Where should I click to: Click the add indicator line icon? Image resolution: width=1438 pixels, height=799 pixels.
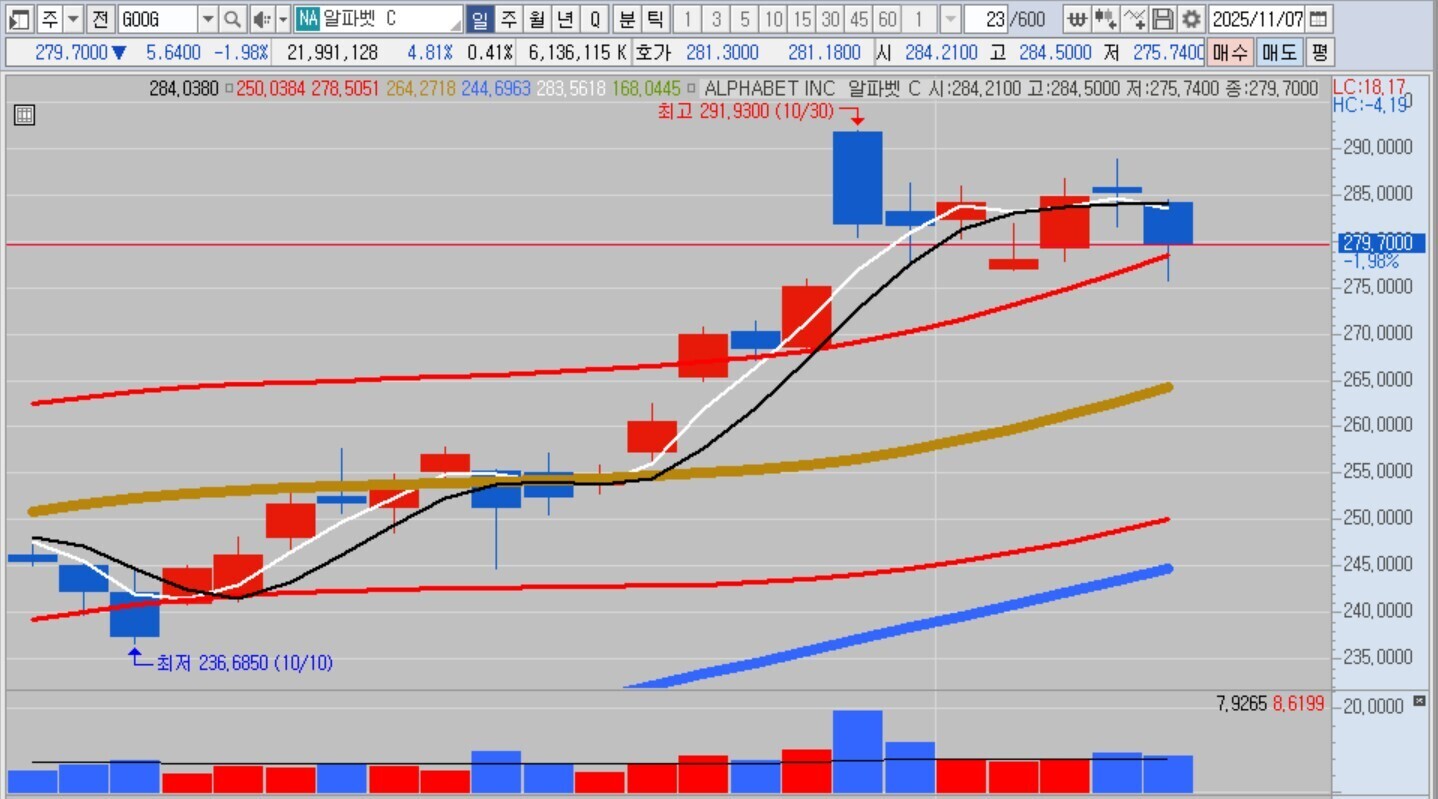[x=1134, y=19]
